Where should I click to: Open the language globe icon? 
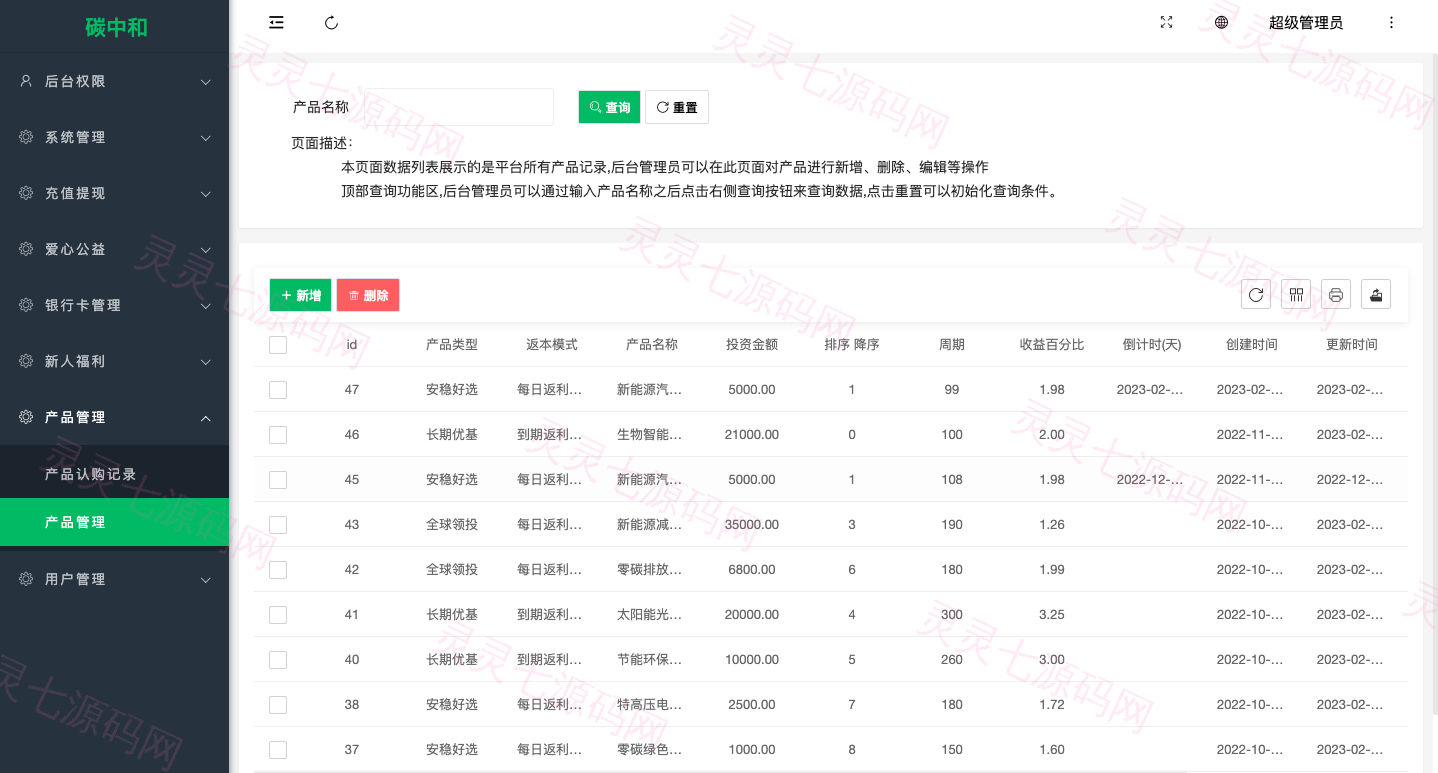tap(1221, 23)
